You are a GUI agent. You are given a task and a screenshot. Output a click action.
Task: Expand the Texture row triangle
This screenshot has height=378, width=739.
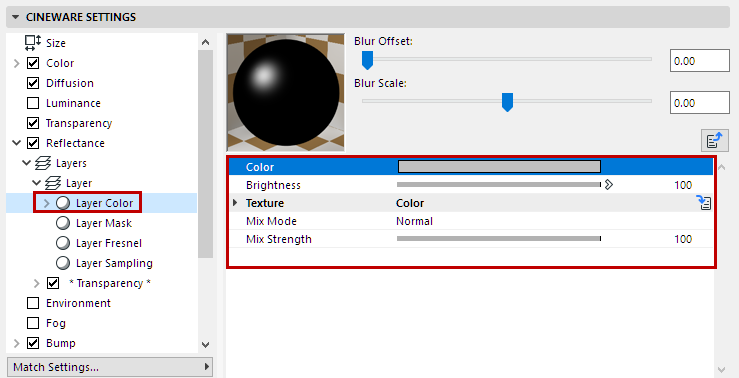235,203
